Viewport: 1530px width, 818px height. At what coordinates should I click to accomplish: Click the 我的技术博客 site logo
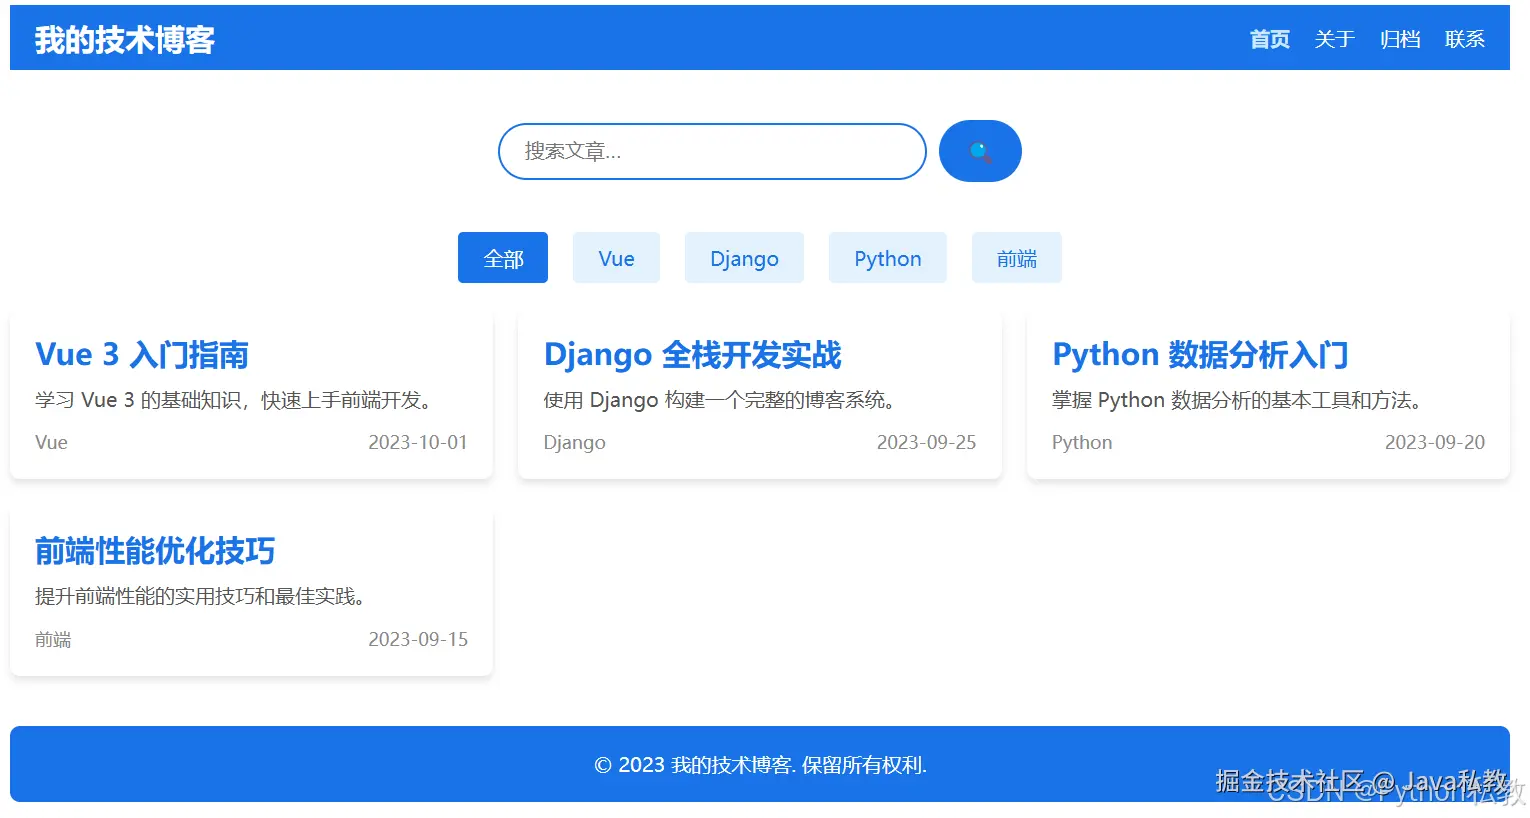pyautogui.click(x=122, y=38)
